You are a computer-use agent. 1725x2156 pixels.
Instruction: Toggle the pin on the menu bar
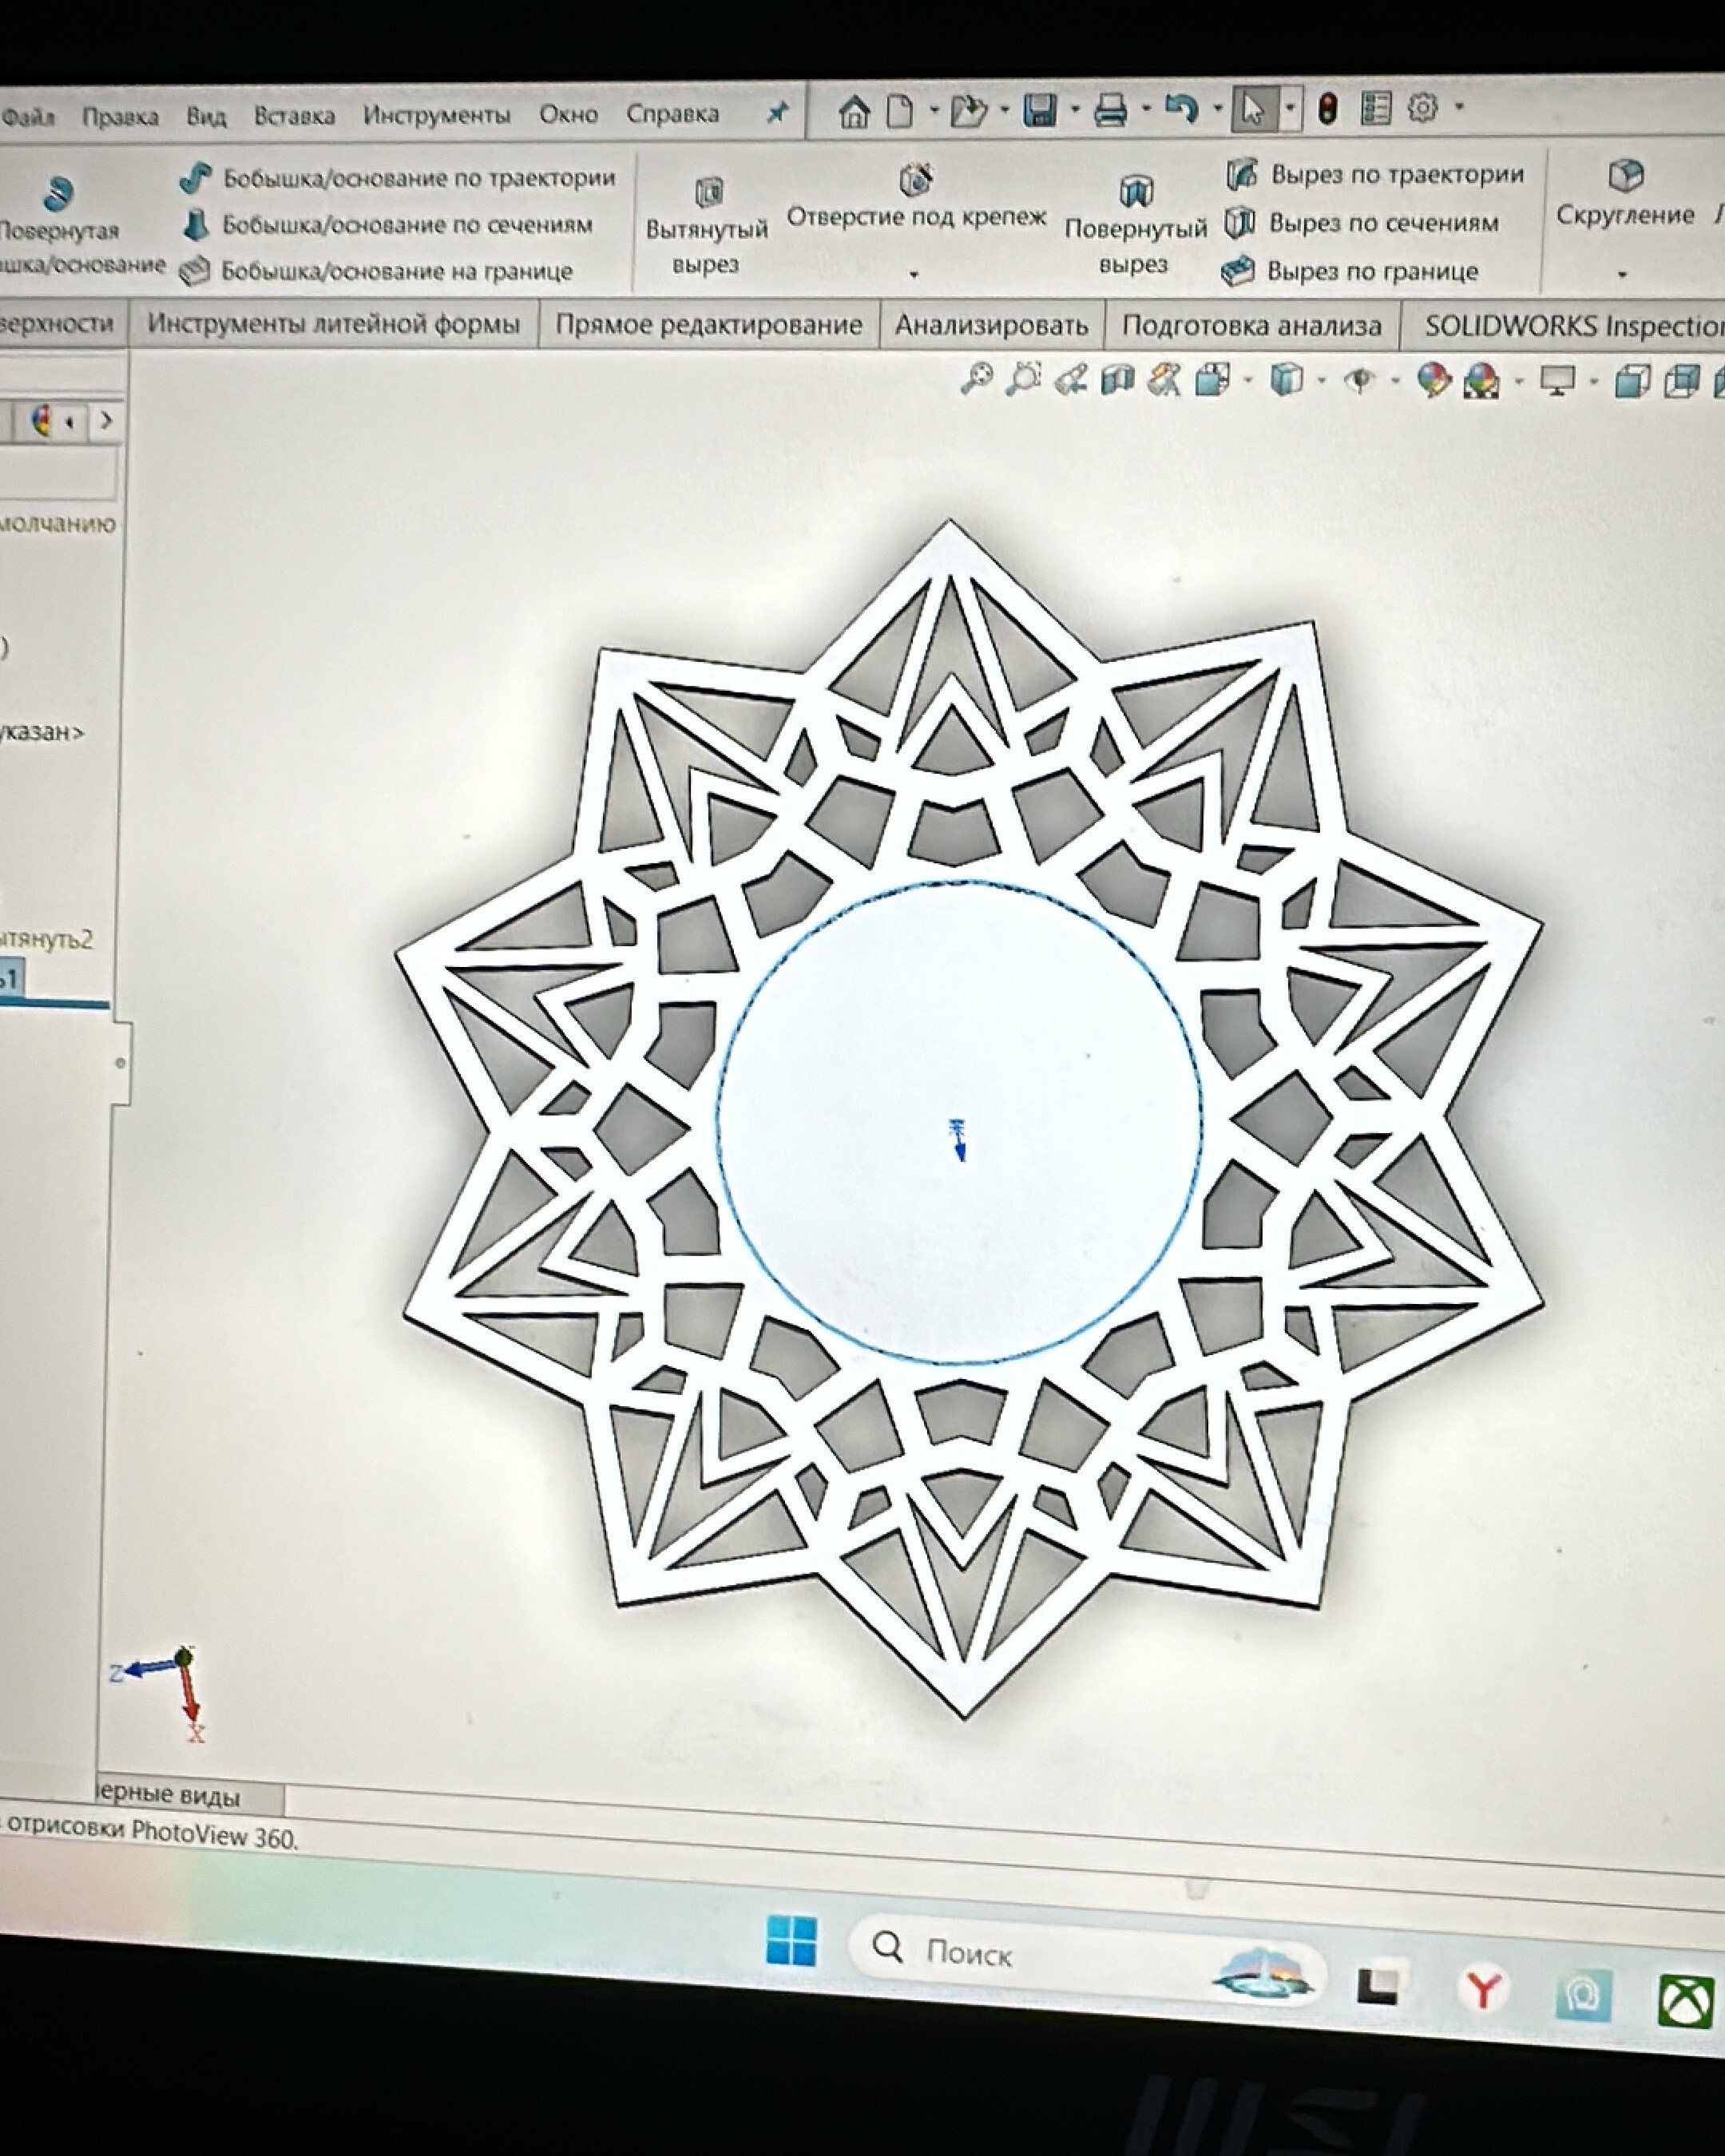[777, 113]
